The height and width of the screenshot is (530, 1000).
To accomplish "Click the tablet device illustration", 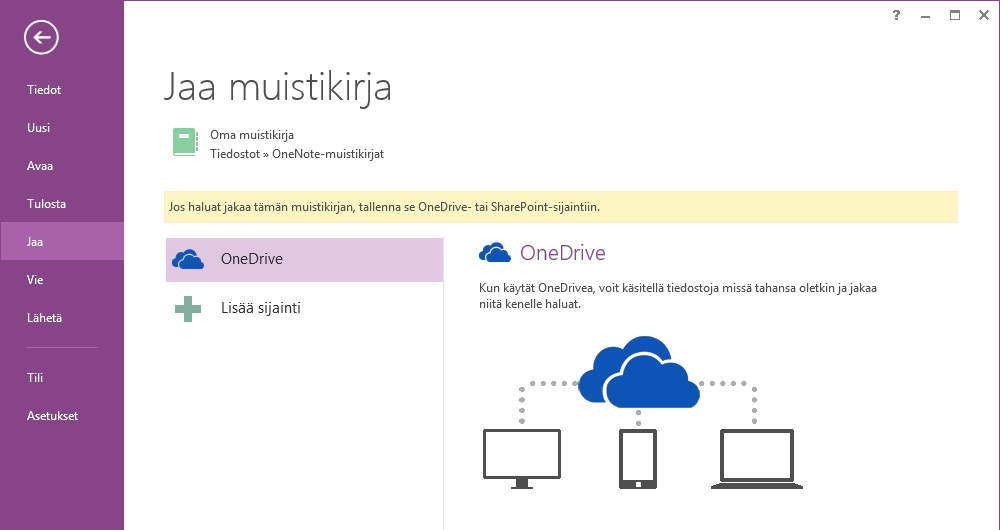I will pyautogui.click(x=638, y=459).
